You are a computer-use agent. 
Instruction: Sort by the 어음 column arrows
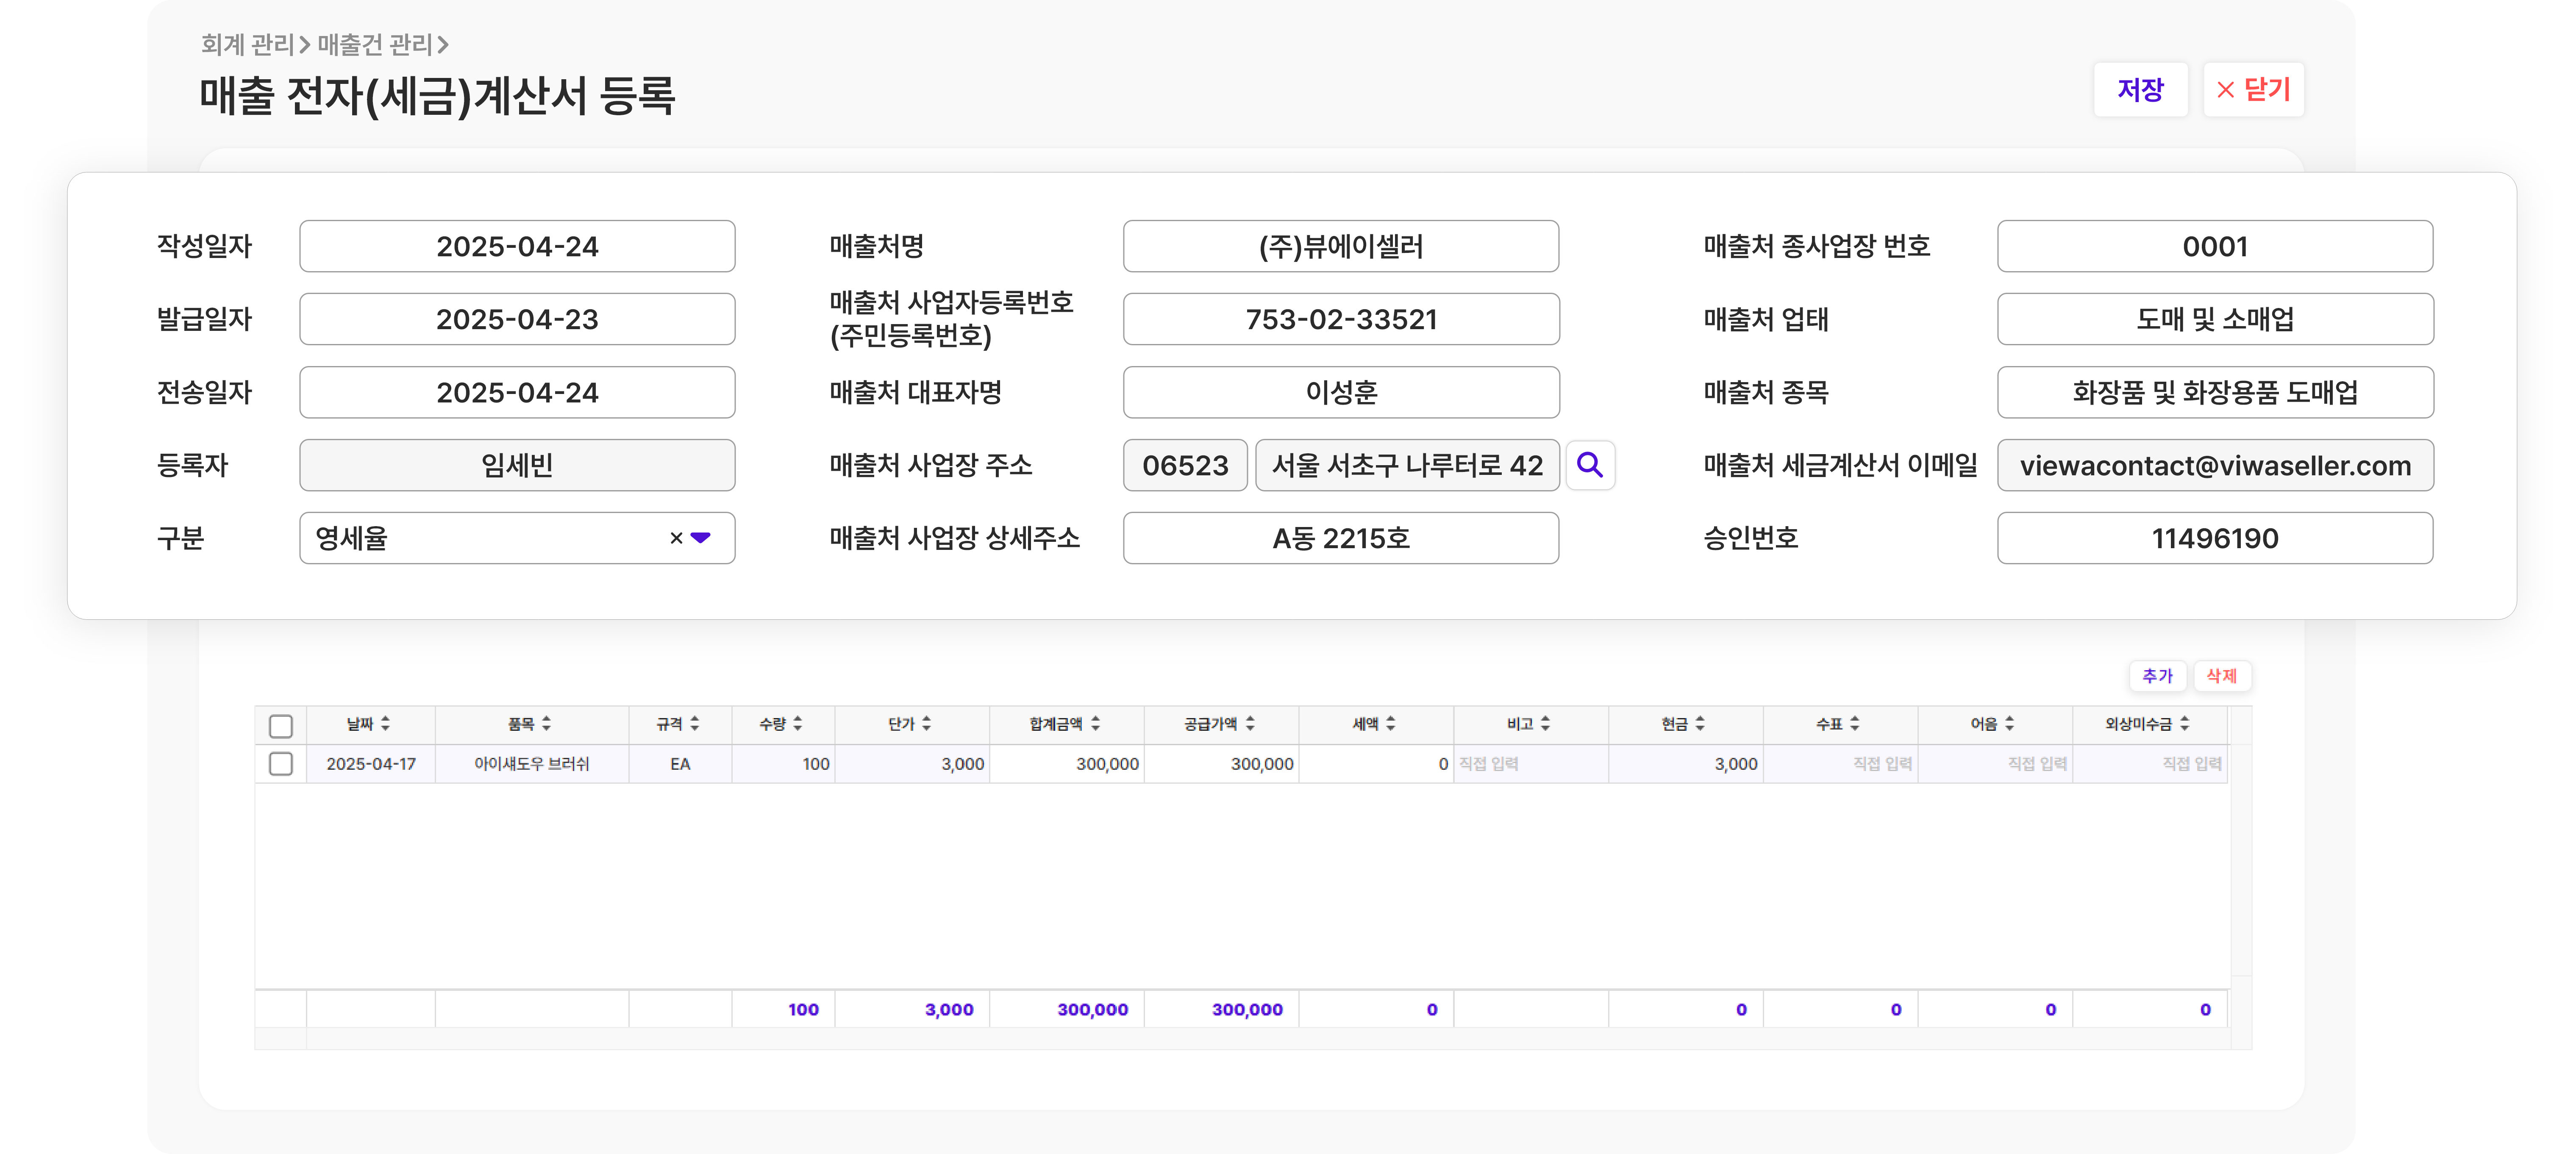(2010, 724)
